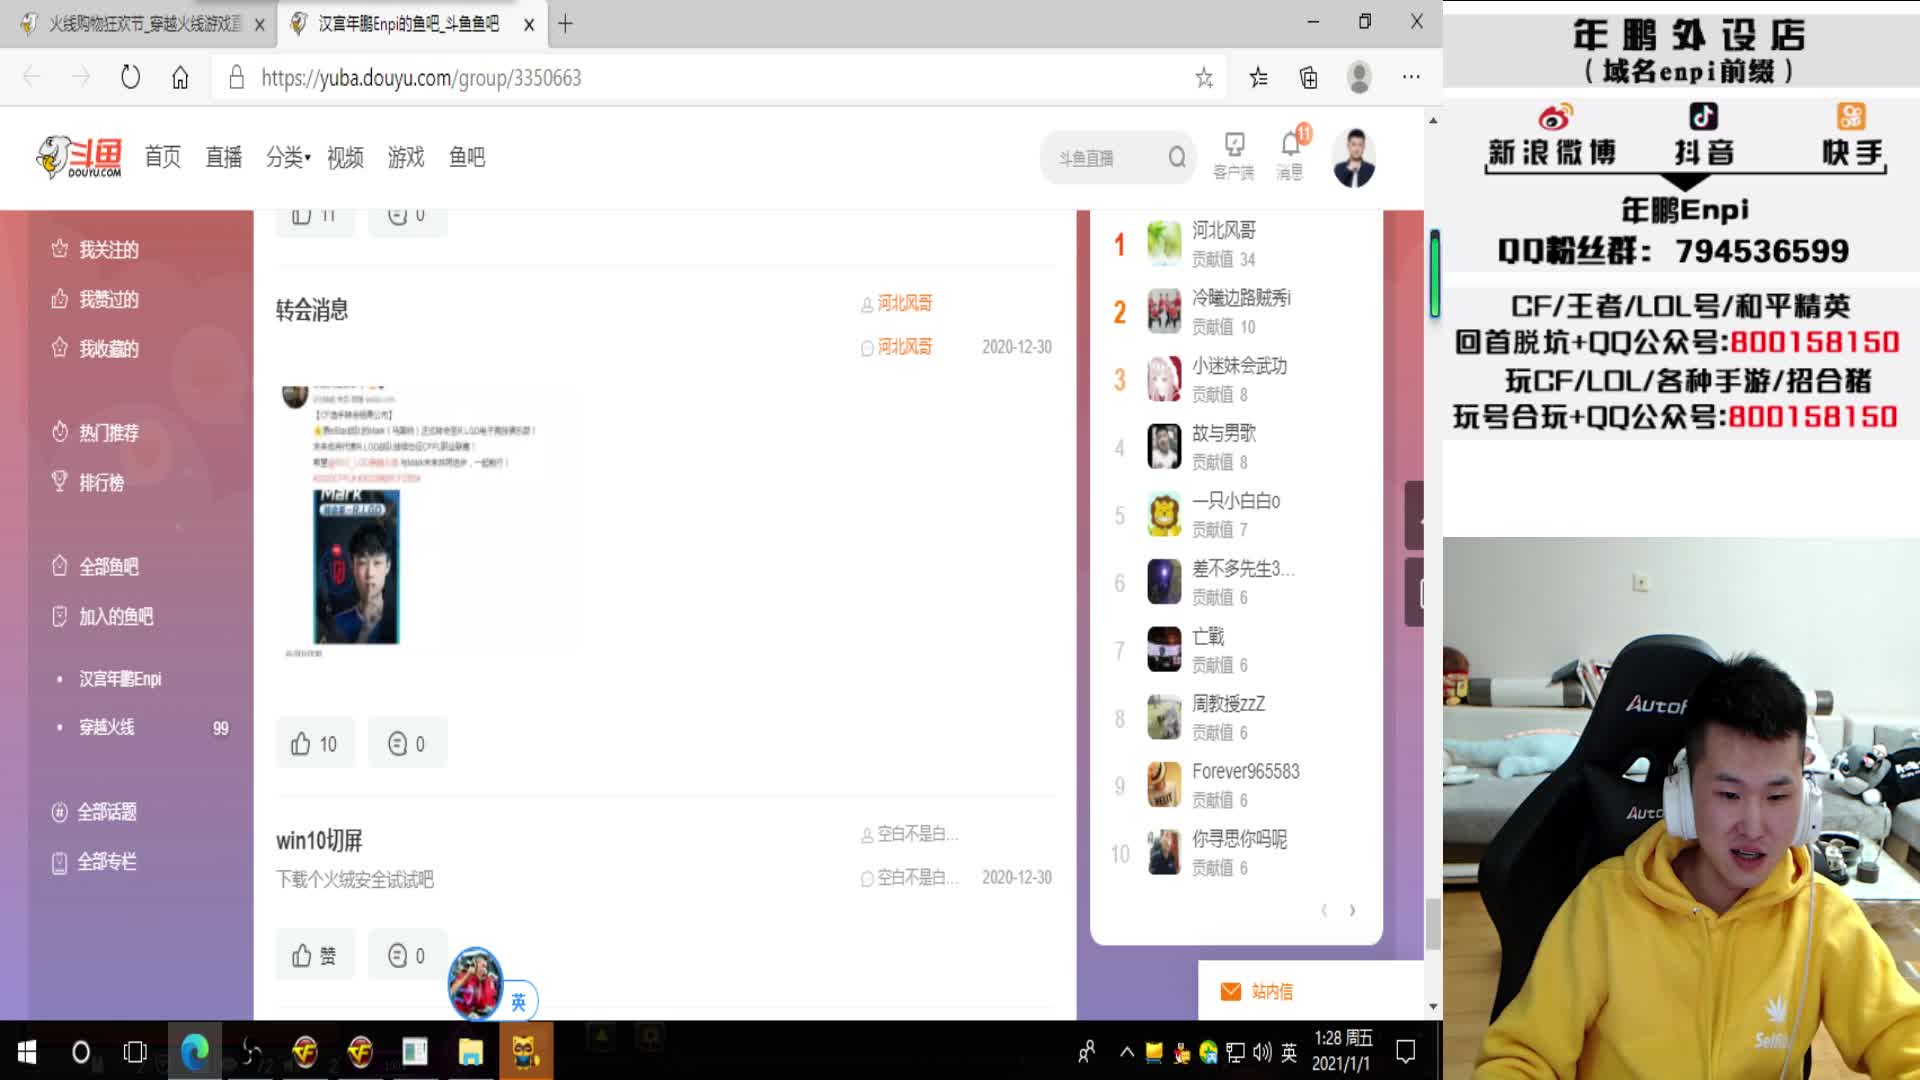Open browser settings and more menu
Screen dimensions: 1920x1080
[1411, 77]
